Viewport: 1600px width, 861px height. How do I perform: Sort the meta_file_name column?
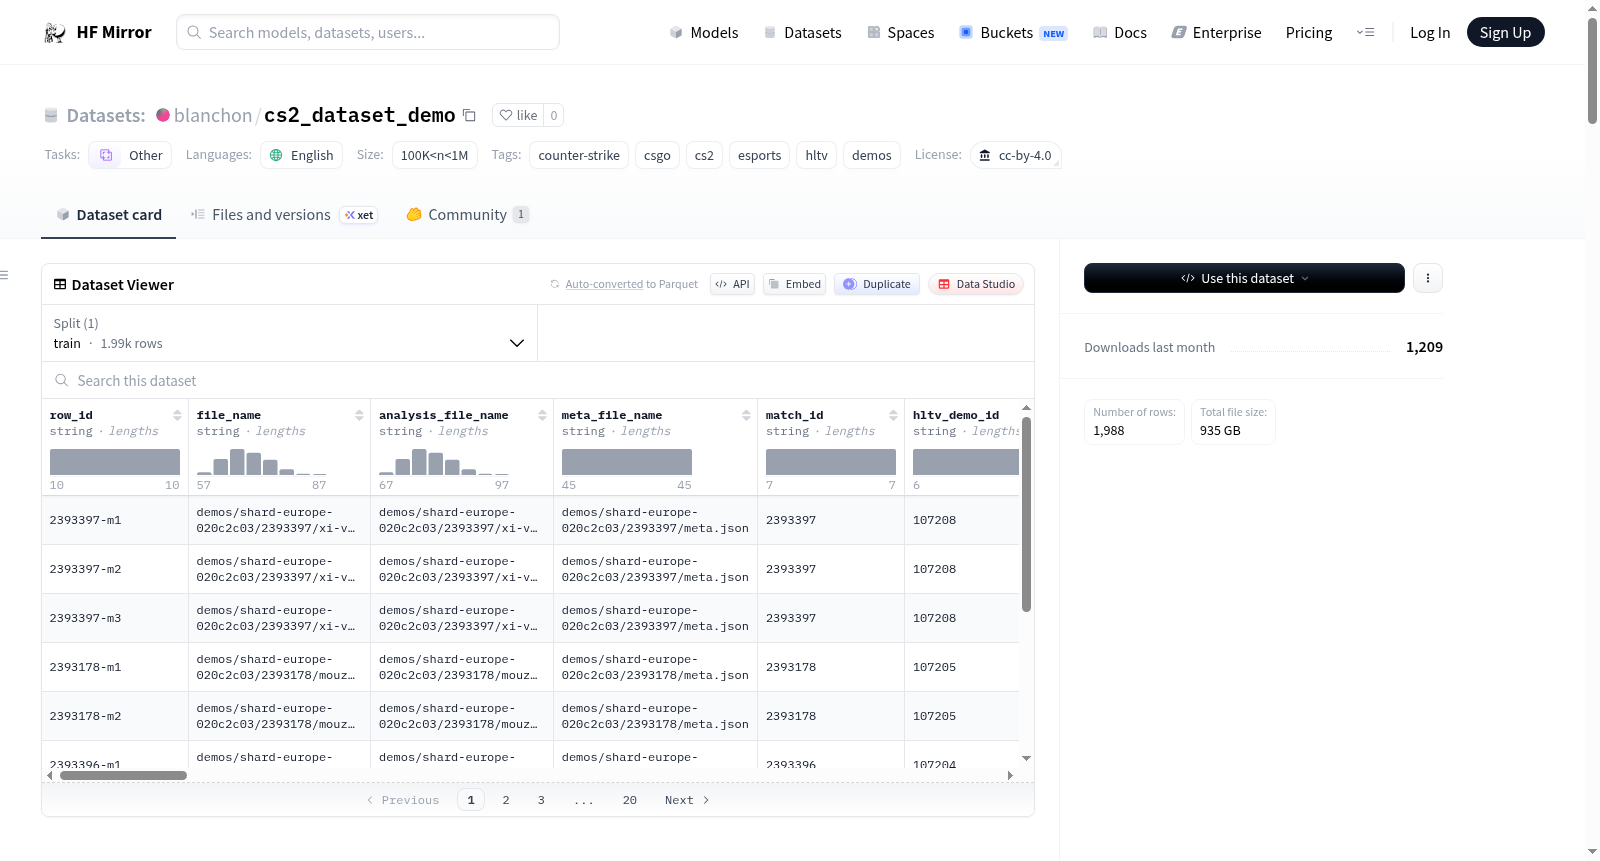click(x=746, y=415)
